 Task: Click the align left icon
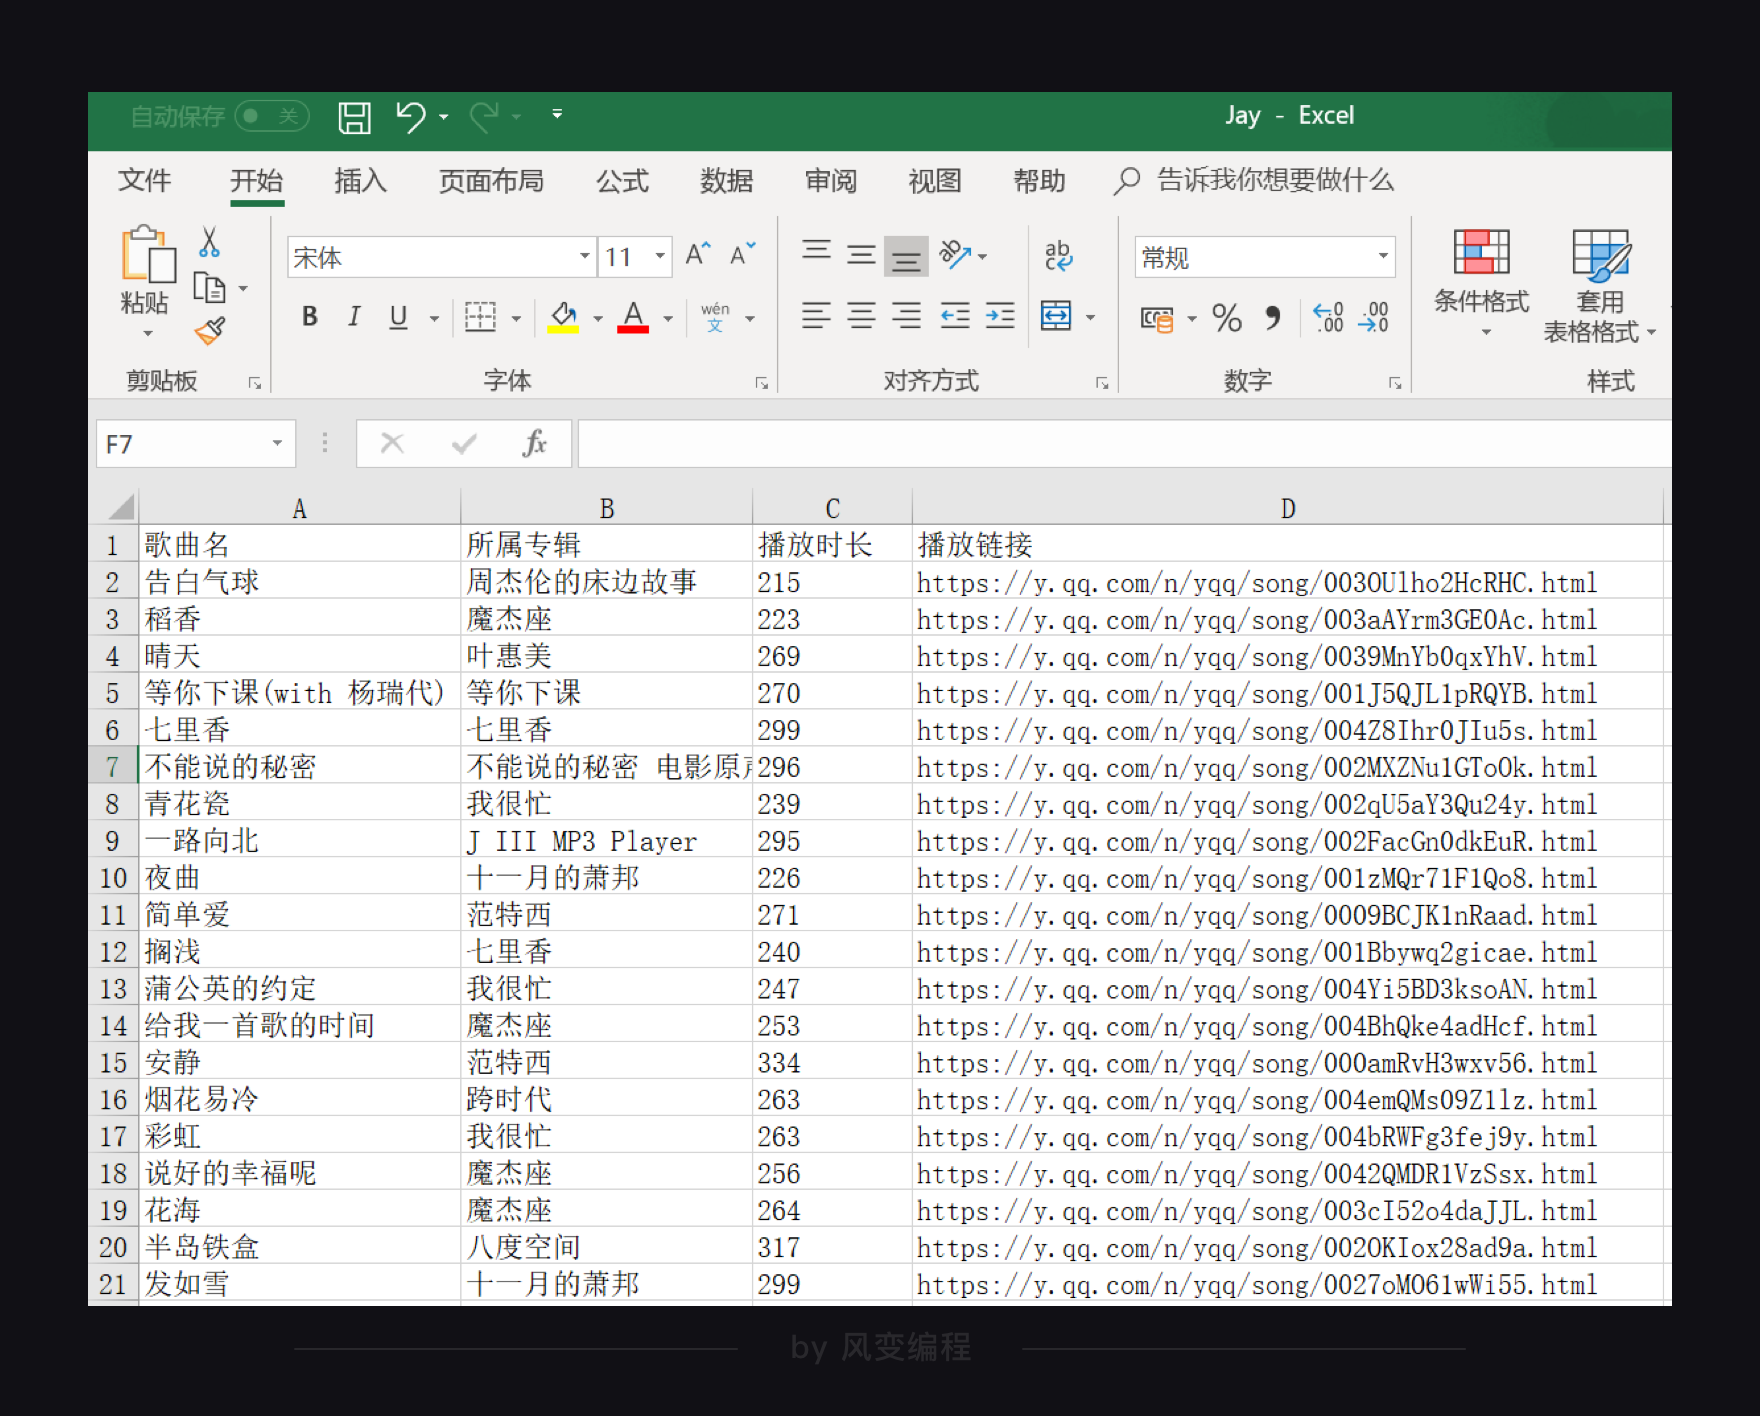tap(816, 317)
